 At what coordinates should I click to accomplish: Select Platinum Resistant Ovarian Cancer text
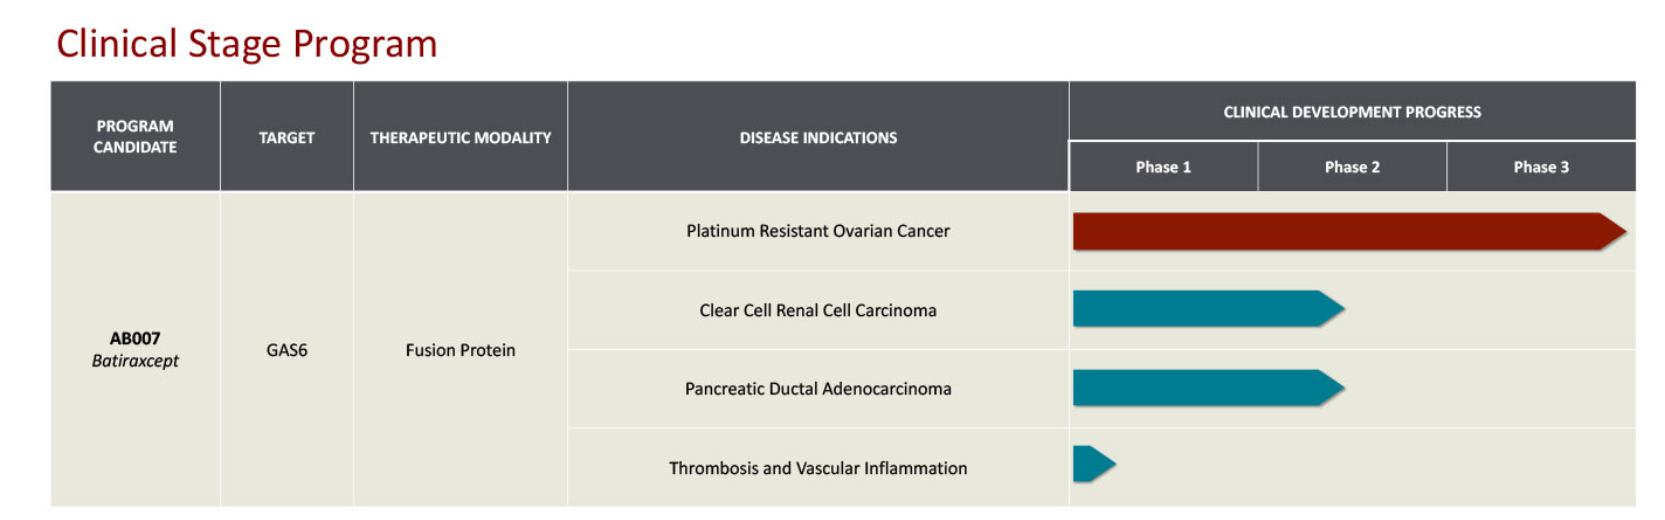pos(818,231)
